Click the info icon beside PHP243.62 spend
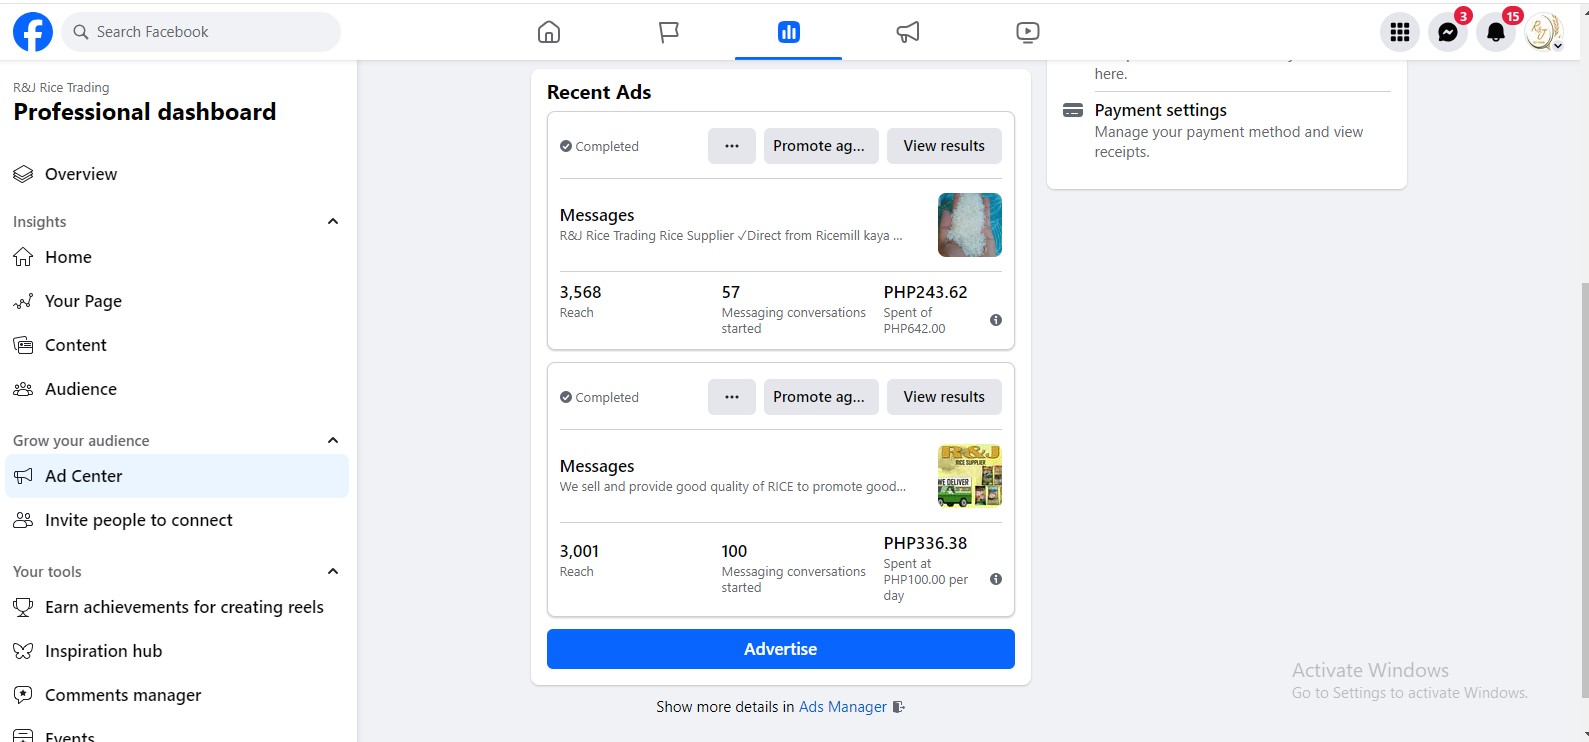 [x=996, y=320]
